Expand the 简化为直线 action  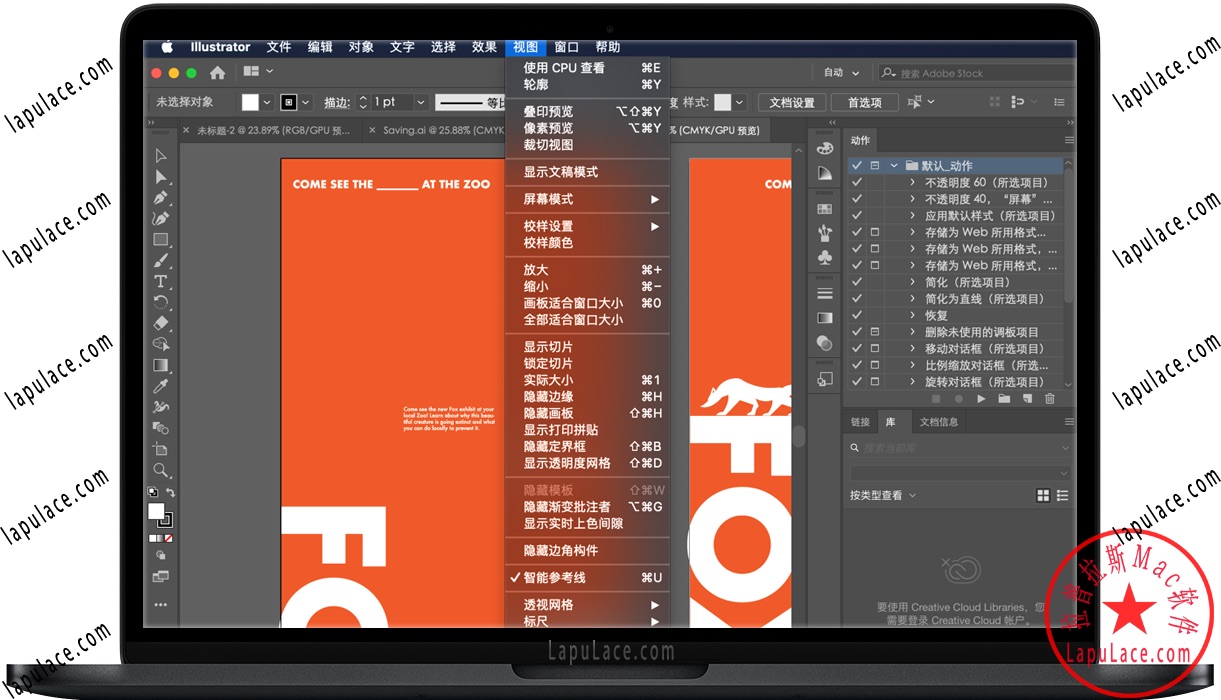coord(913,299)
